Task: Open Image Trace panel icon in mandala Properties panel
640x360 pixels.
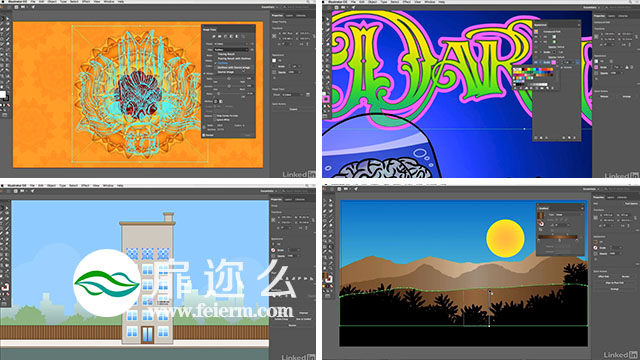Action: tap(308, 95)
